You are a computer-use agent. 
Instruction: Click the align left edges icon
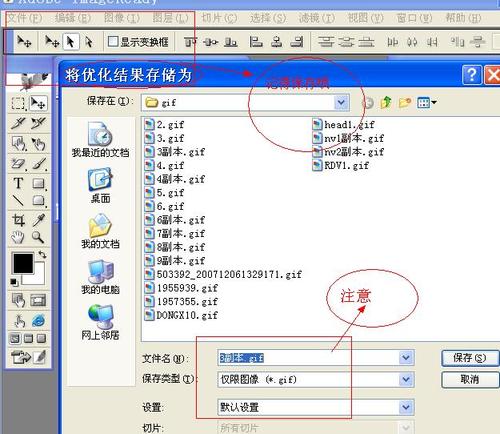tap(256, 42)
